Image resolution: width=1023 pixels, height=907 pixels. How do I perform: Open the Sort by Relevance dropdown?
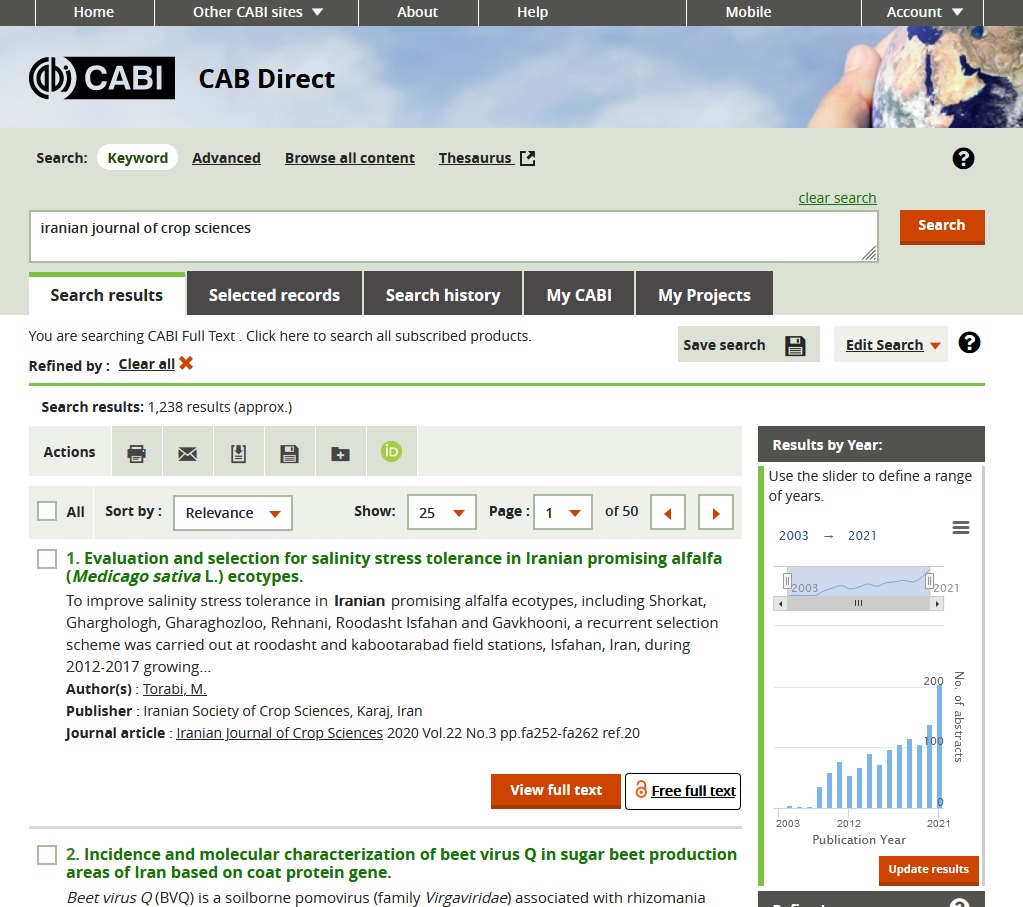(x=232, y=513)
